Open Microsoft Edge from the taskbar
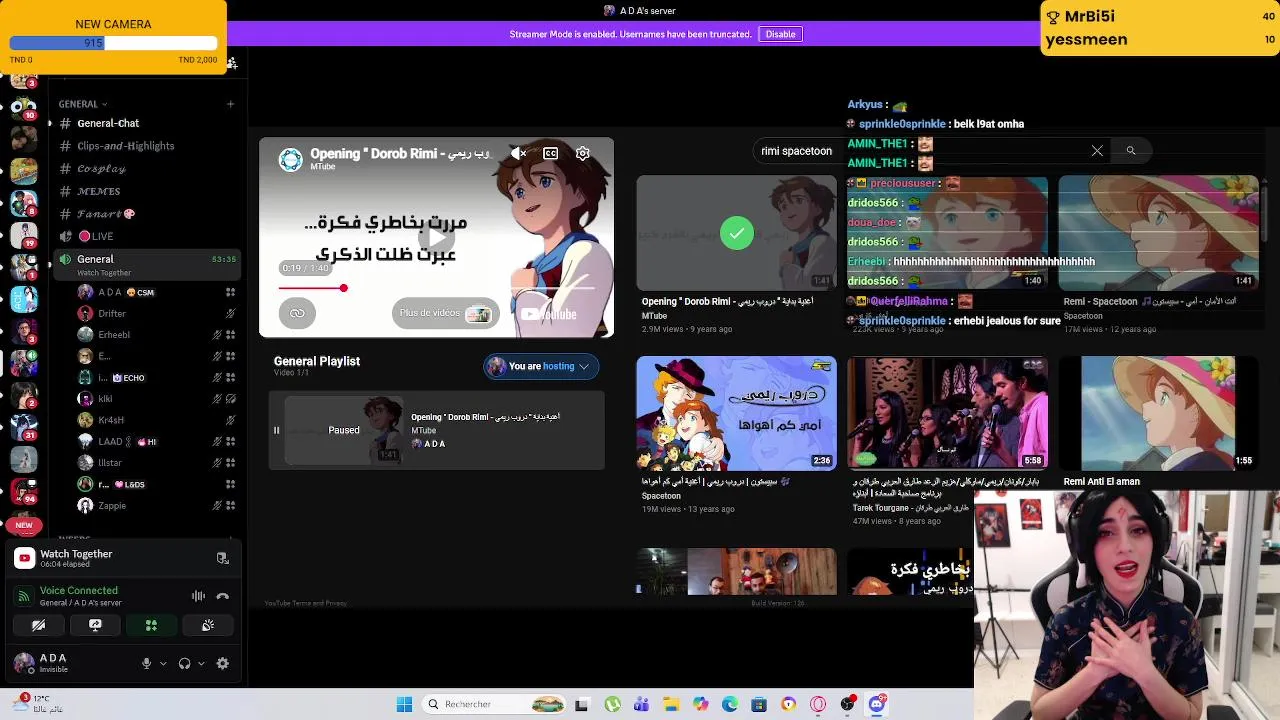 tap(730, 704)
